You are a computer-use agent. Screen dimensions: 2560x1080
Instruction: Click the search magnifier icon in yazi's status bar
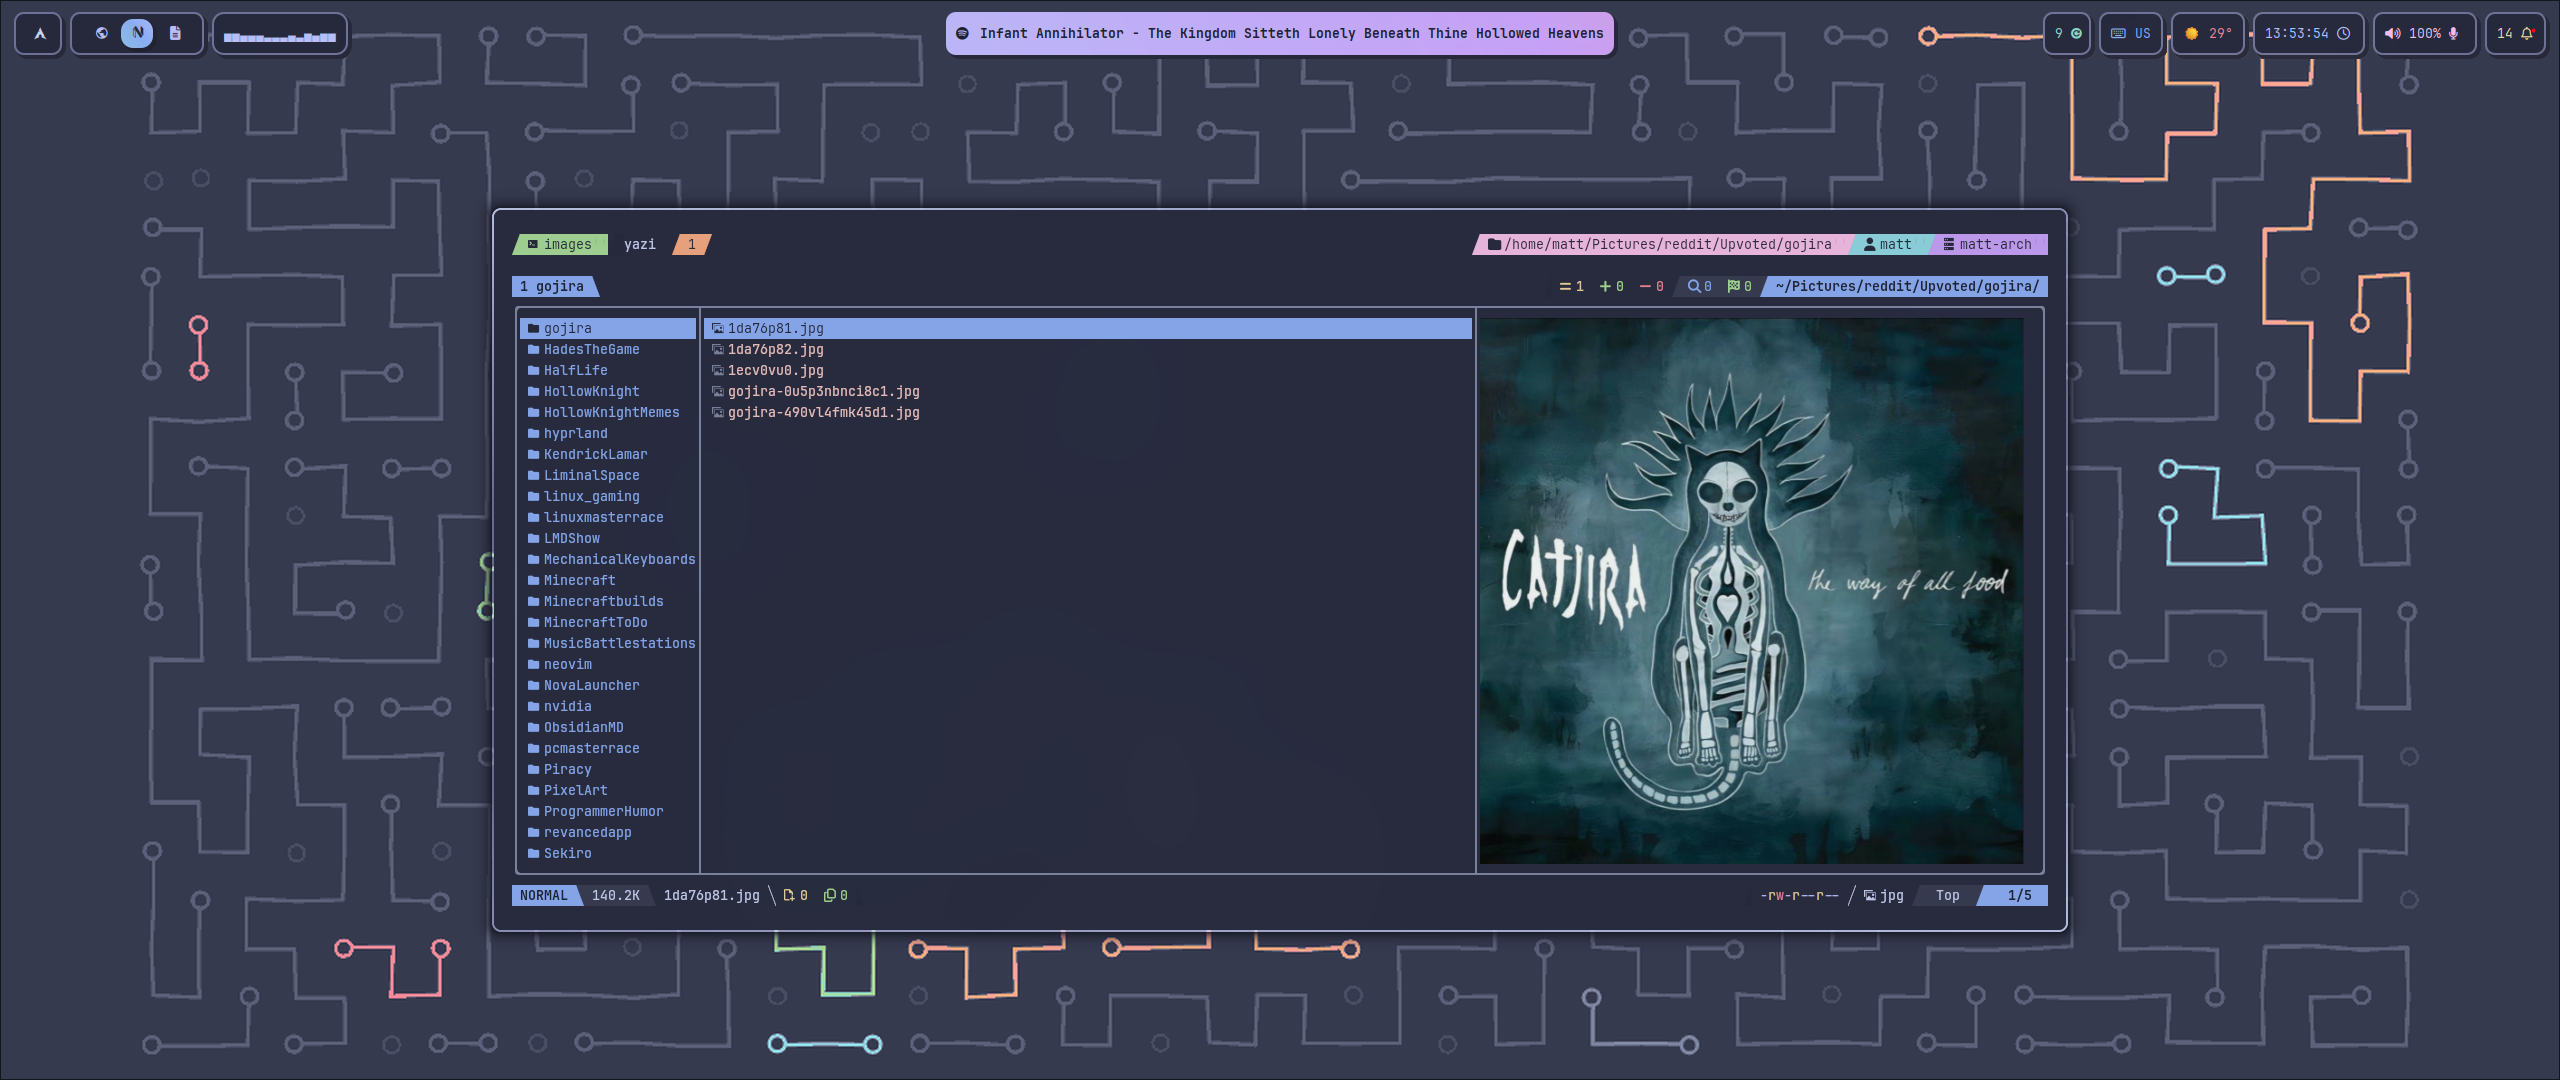pyautogui.click(x=1692, y=286)
